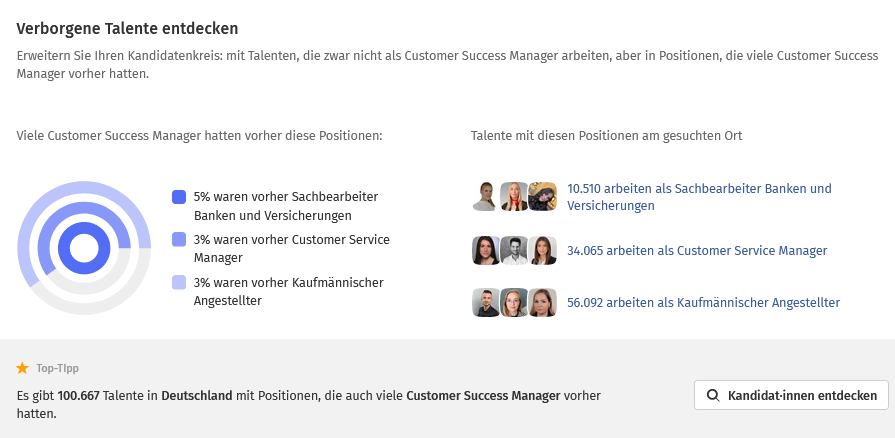
Task: Select the middle blue chart ring arc
Action: pos(84,208)
